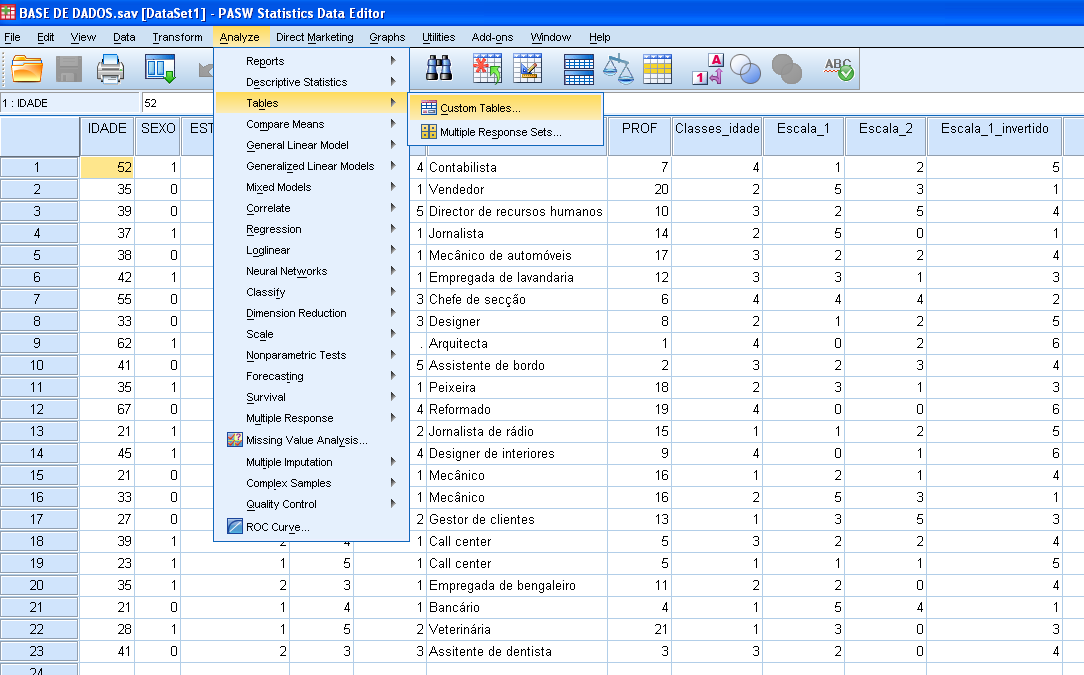Open the Weight Cases icon (scales)
1084x675 pixels.
(619, 70)
